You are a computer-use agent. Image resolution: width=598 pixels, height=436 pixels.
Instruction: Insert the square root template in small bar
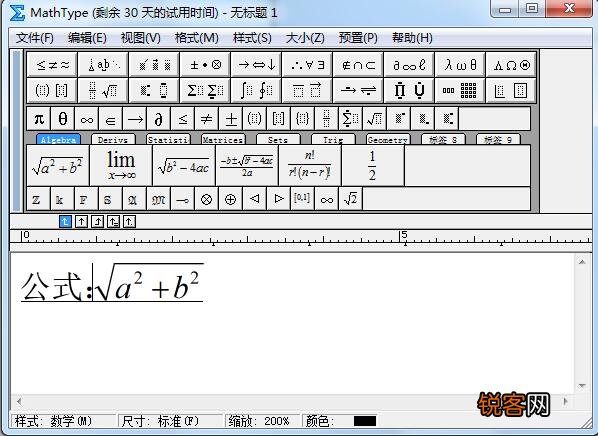tap(375, 119)
